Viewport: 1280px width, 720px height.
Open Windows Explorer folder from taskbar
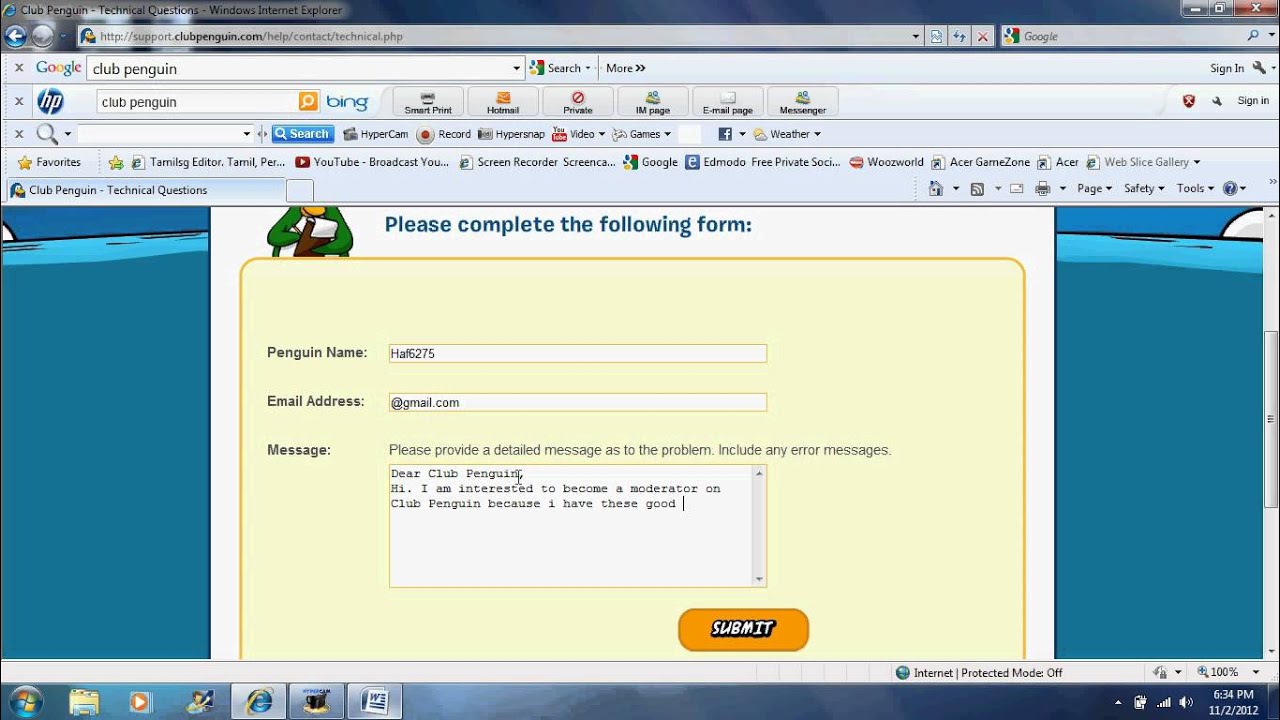tap(84, 701)
